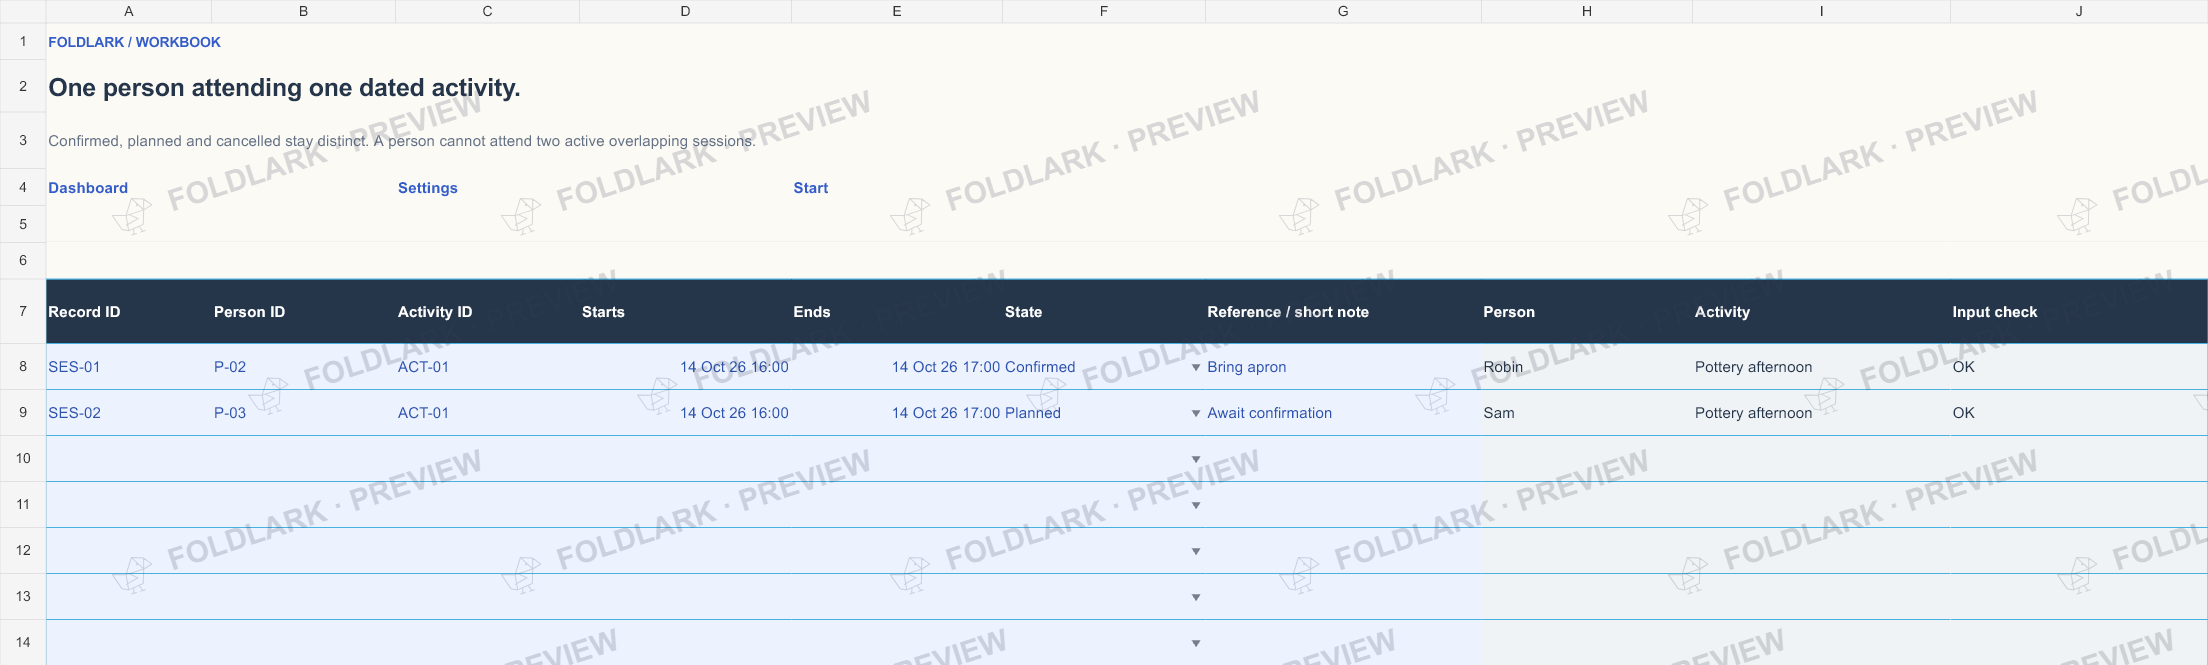Select the row 7 number header
This screenshot has width=2208, height=665.
click(x=23, y=311)
